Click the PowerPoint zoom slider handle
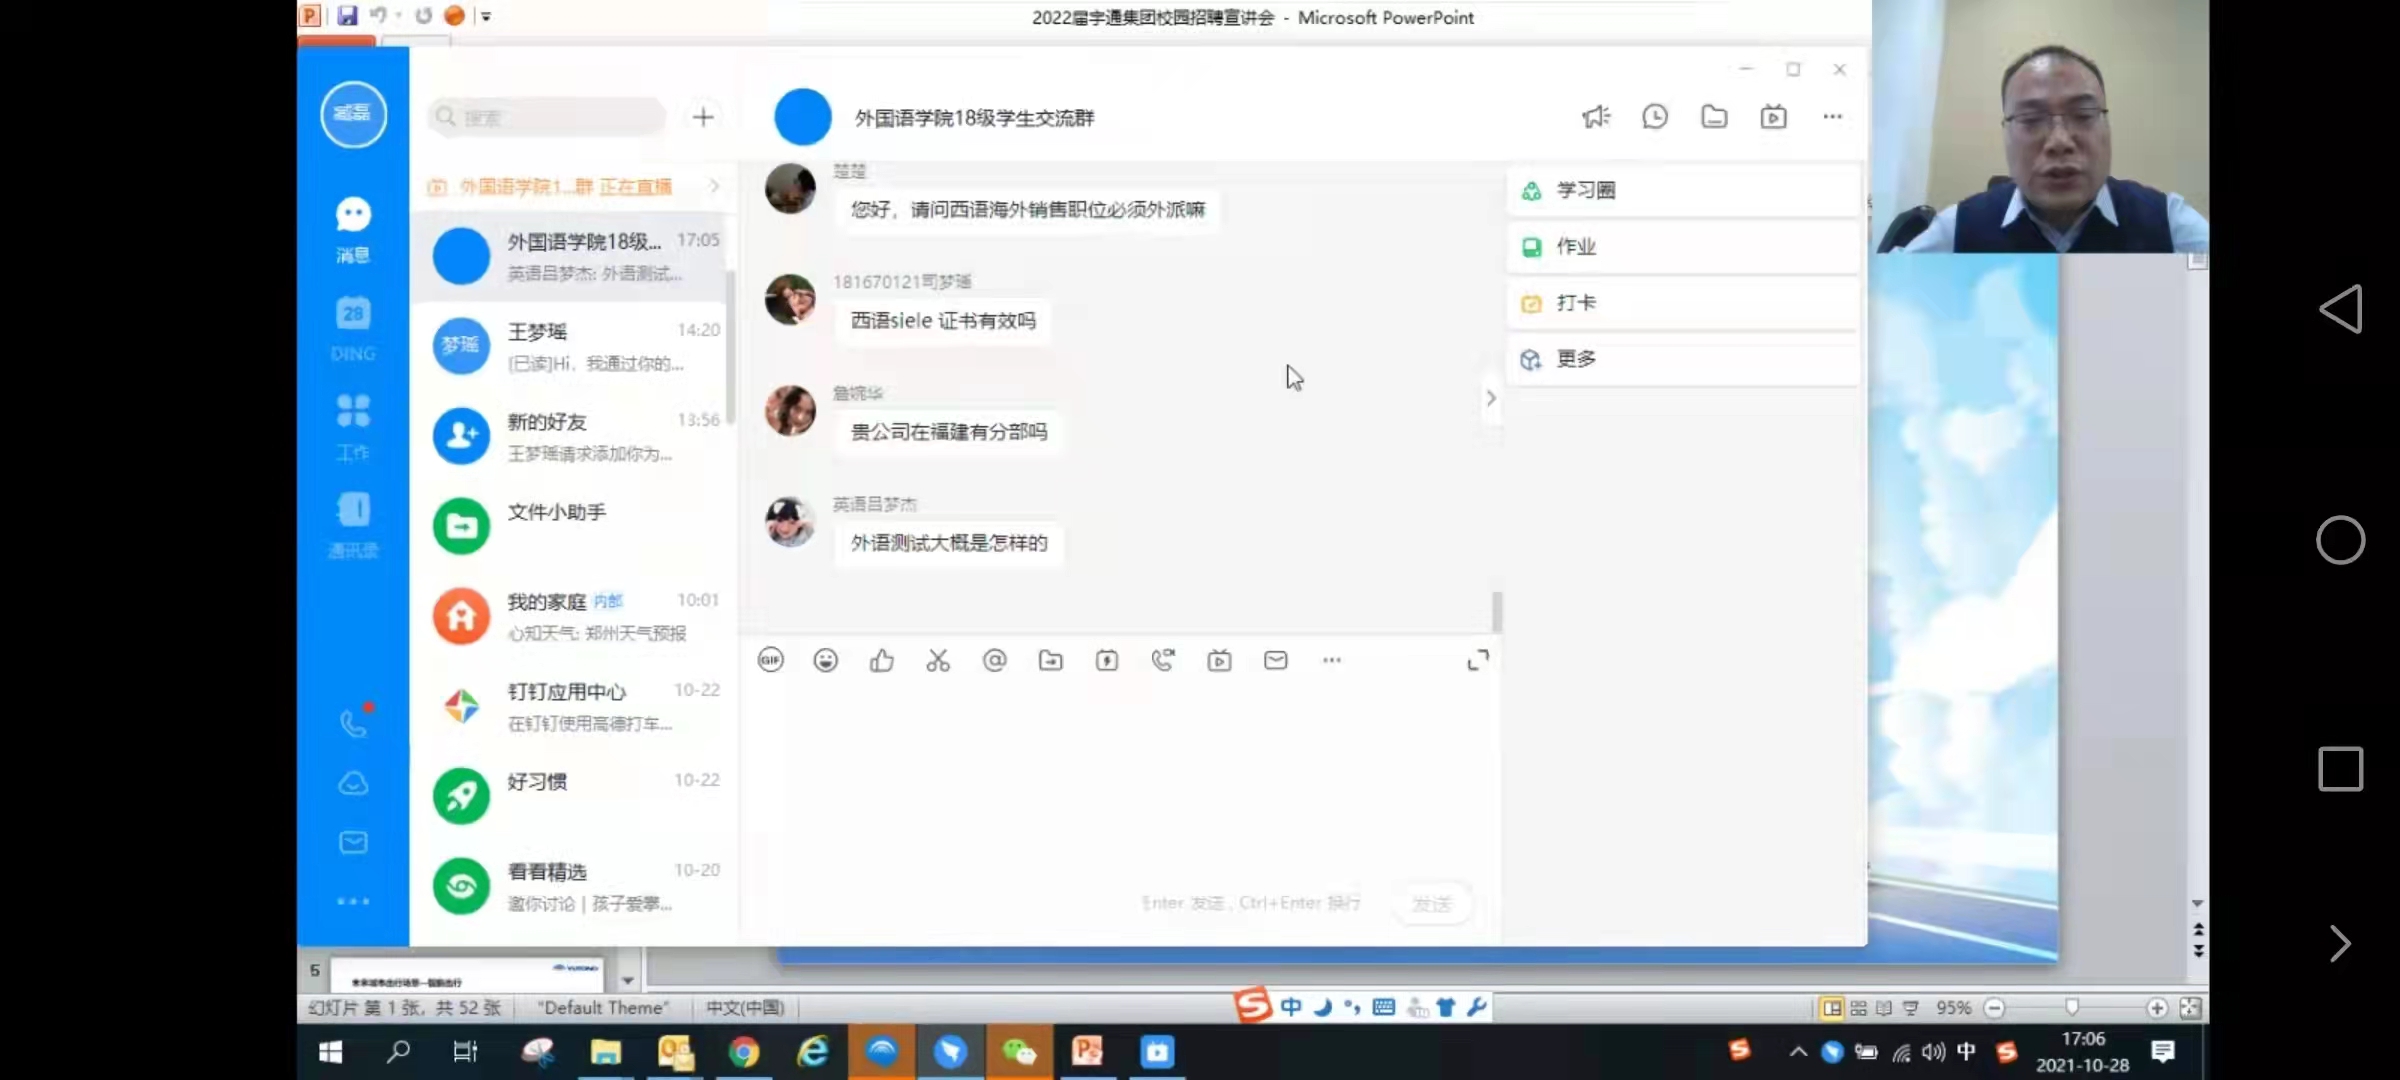 tap(2072, 1007)
